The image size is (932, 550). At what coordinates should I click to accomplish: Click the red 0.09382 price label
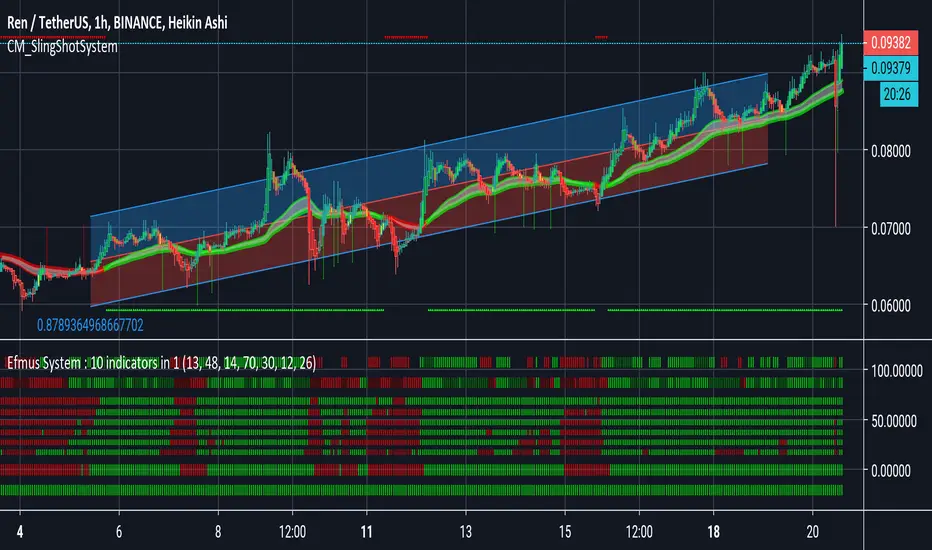tap(890, 43)
